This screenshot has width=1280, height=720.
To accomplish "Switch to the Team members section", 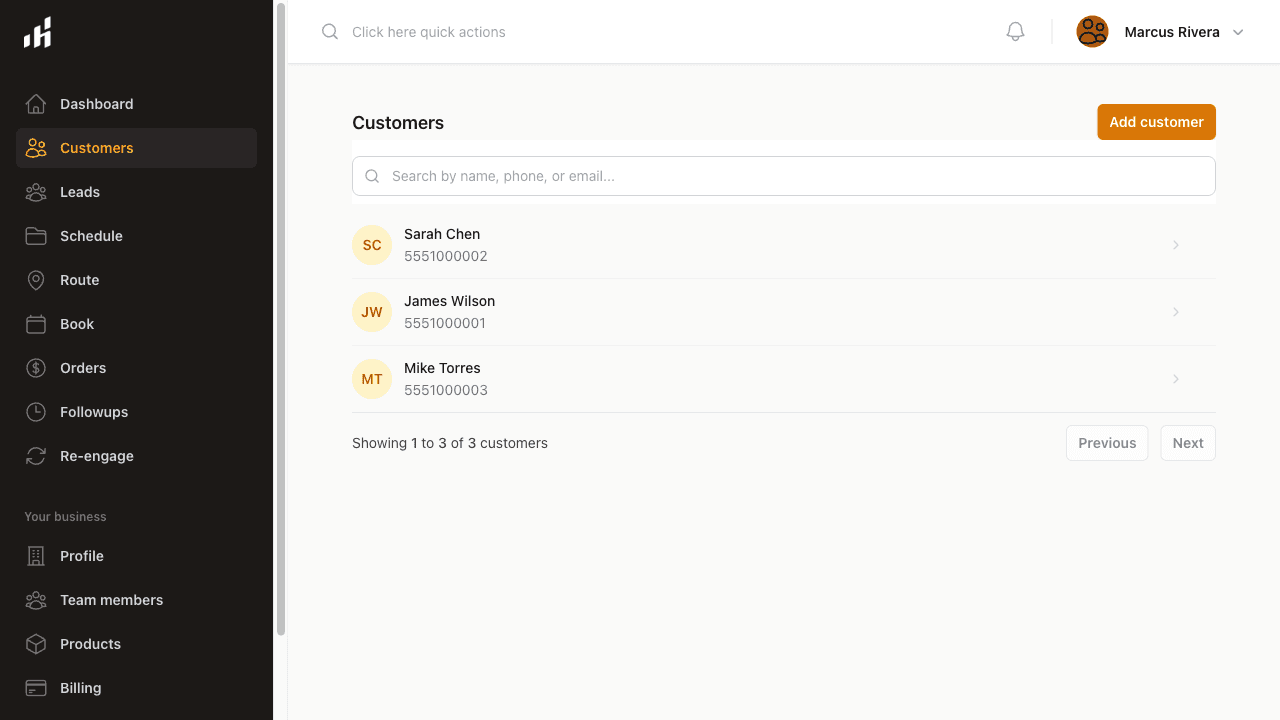I will click(x=111, y=600).
